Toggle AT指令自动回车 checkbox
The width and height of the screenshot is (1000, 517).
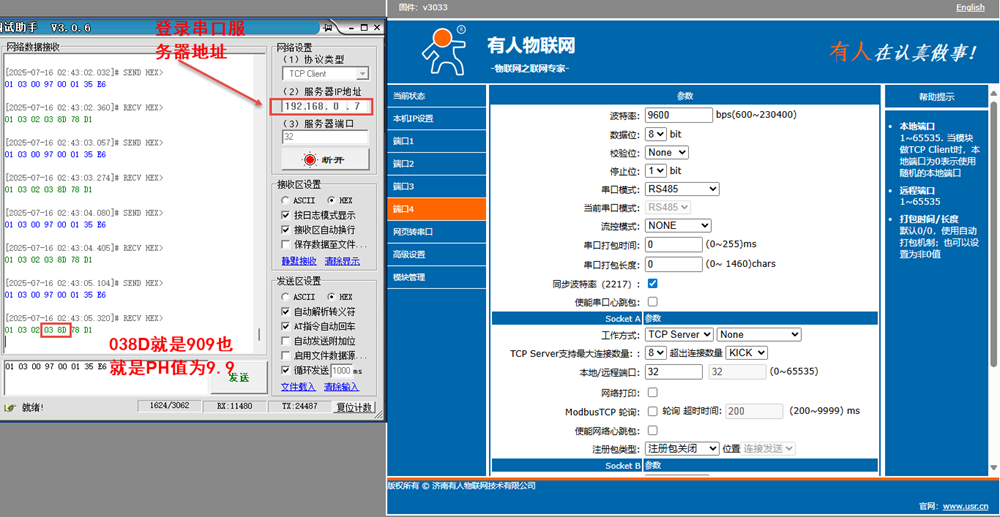[286, 326]
